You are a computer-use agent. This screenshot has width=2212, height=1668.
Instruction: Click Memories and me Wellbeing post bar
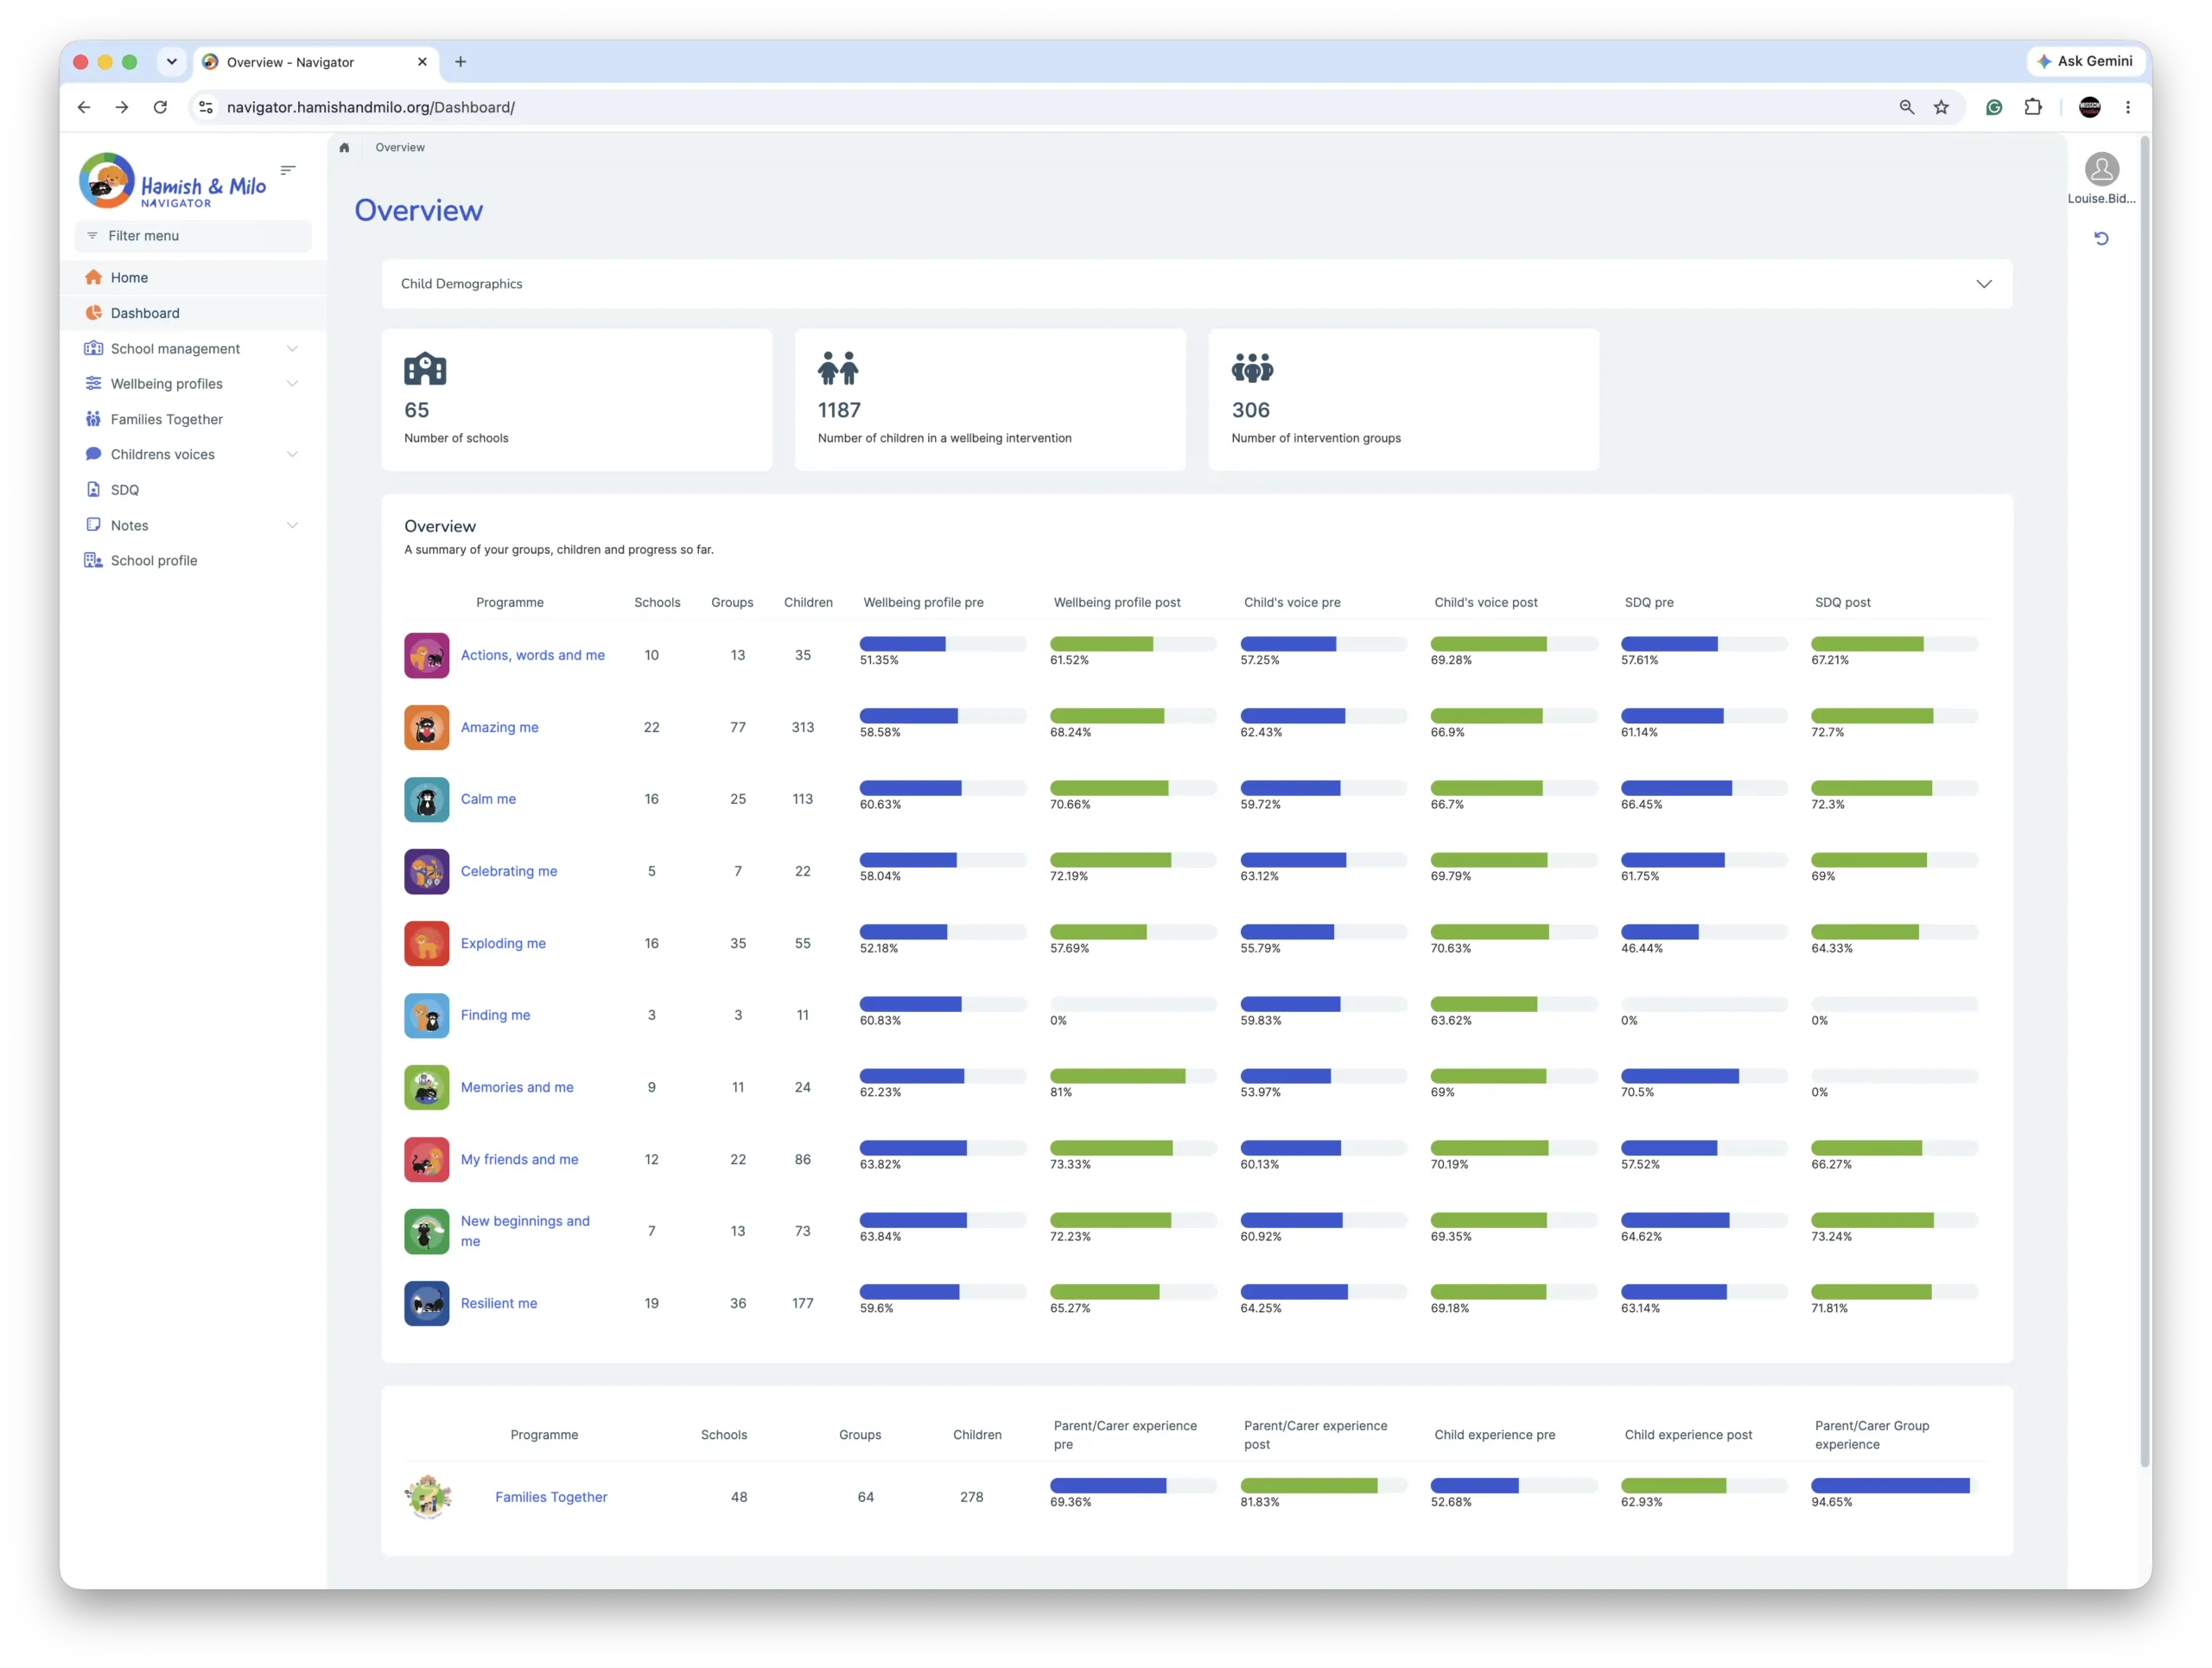point(1133,1076)
